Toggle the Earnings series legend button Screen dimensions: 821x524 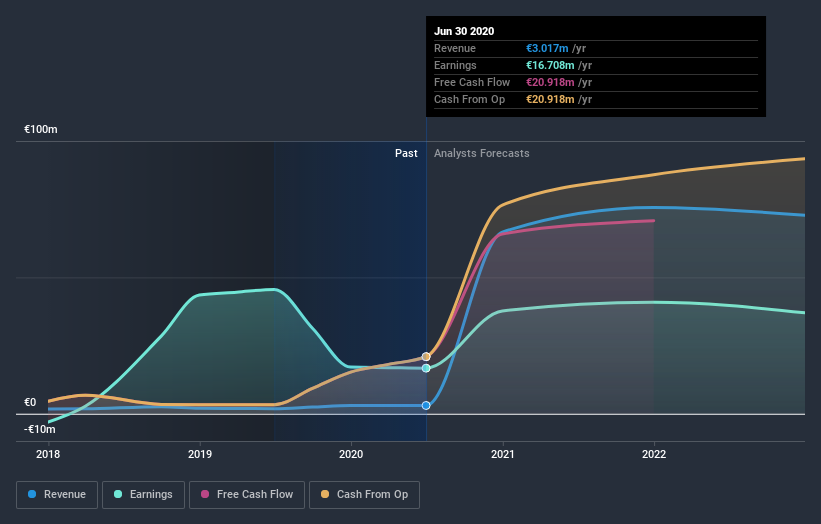click(x=143, y=495)
